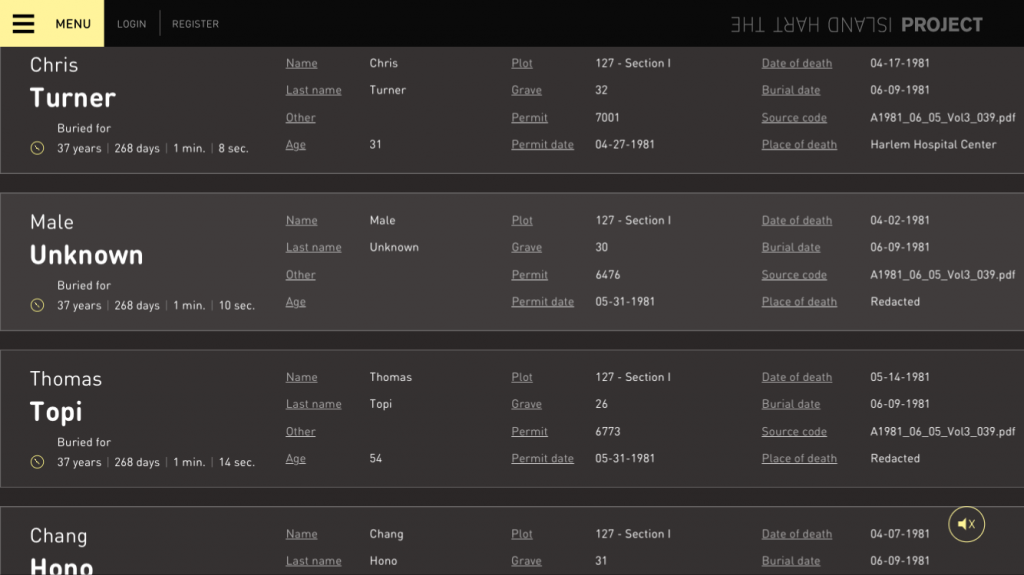This screenshot has width=1024, height=575.
Task: Click Place of death label for Turner
Action: tap(799, 145)
